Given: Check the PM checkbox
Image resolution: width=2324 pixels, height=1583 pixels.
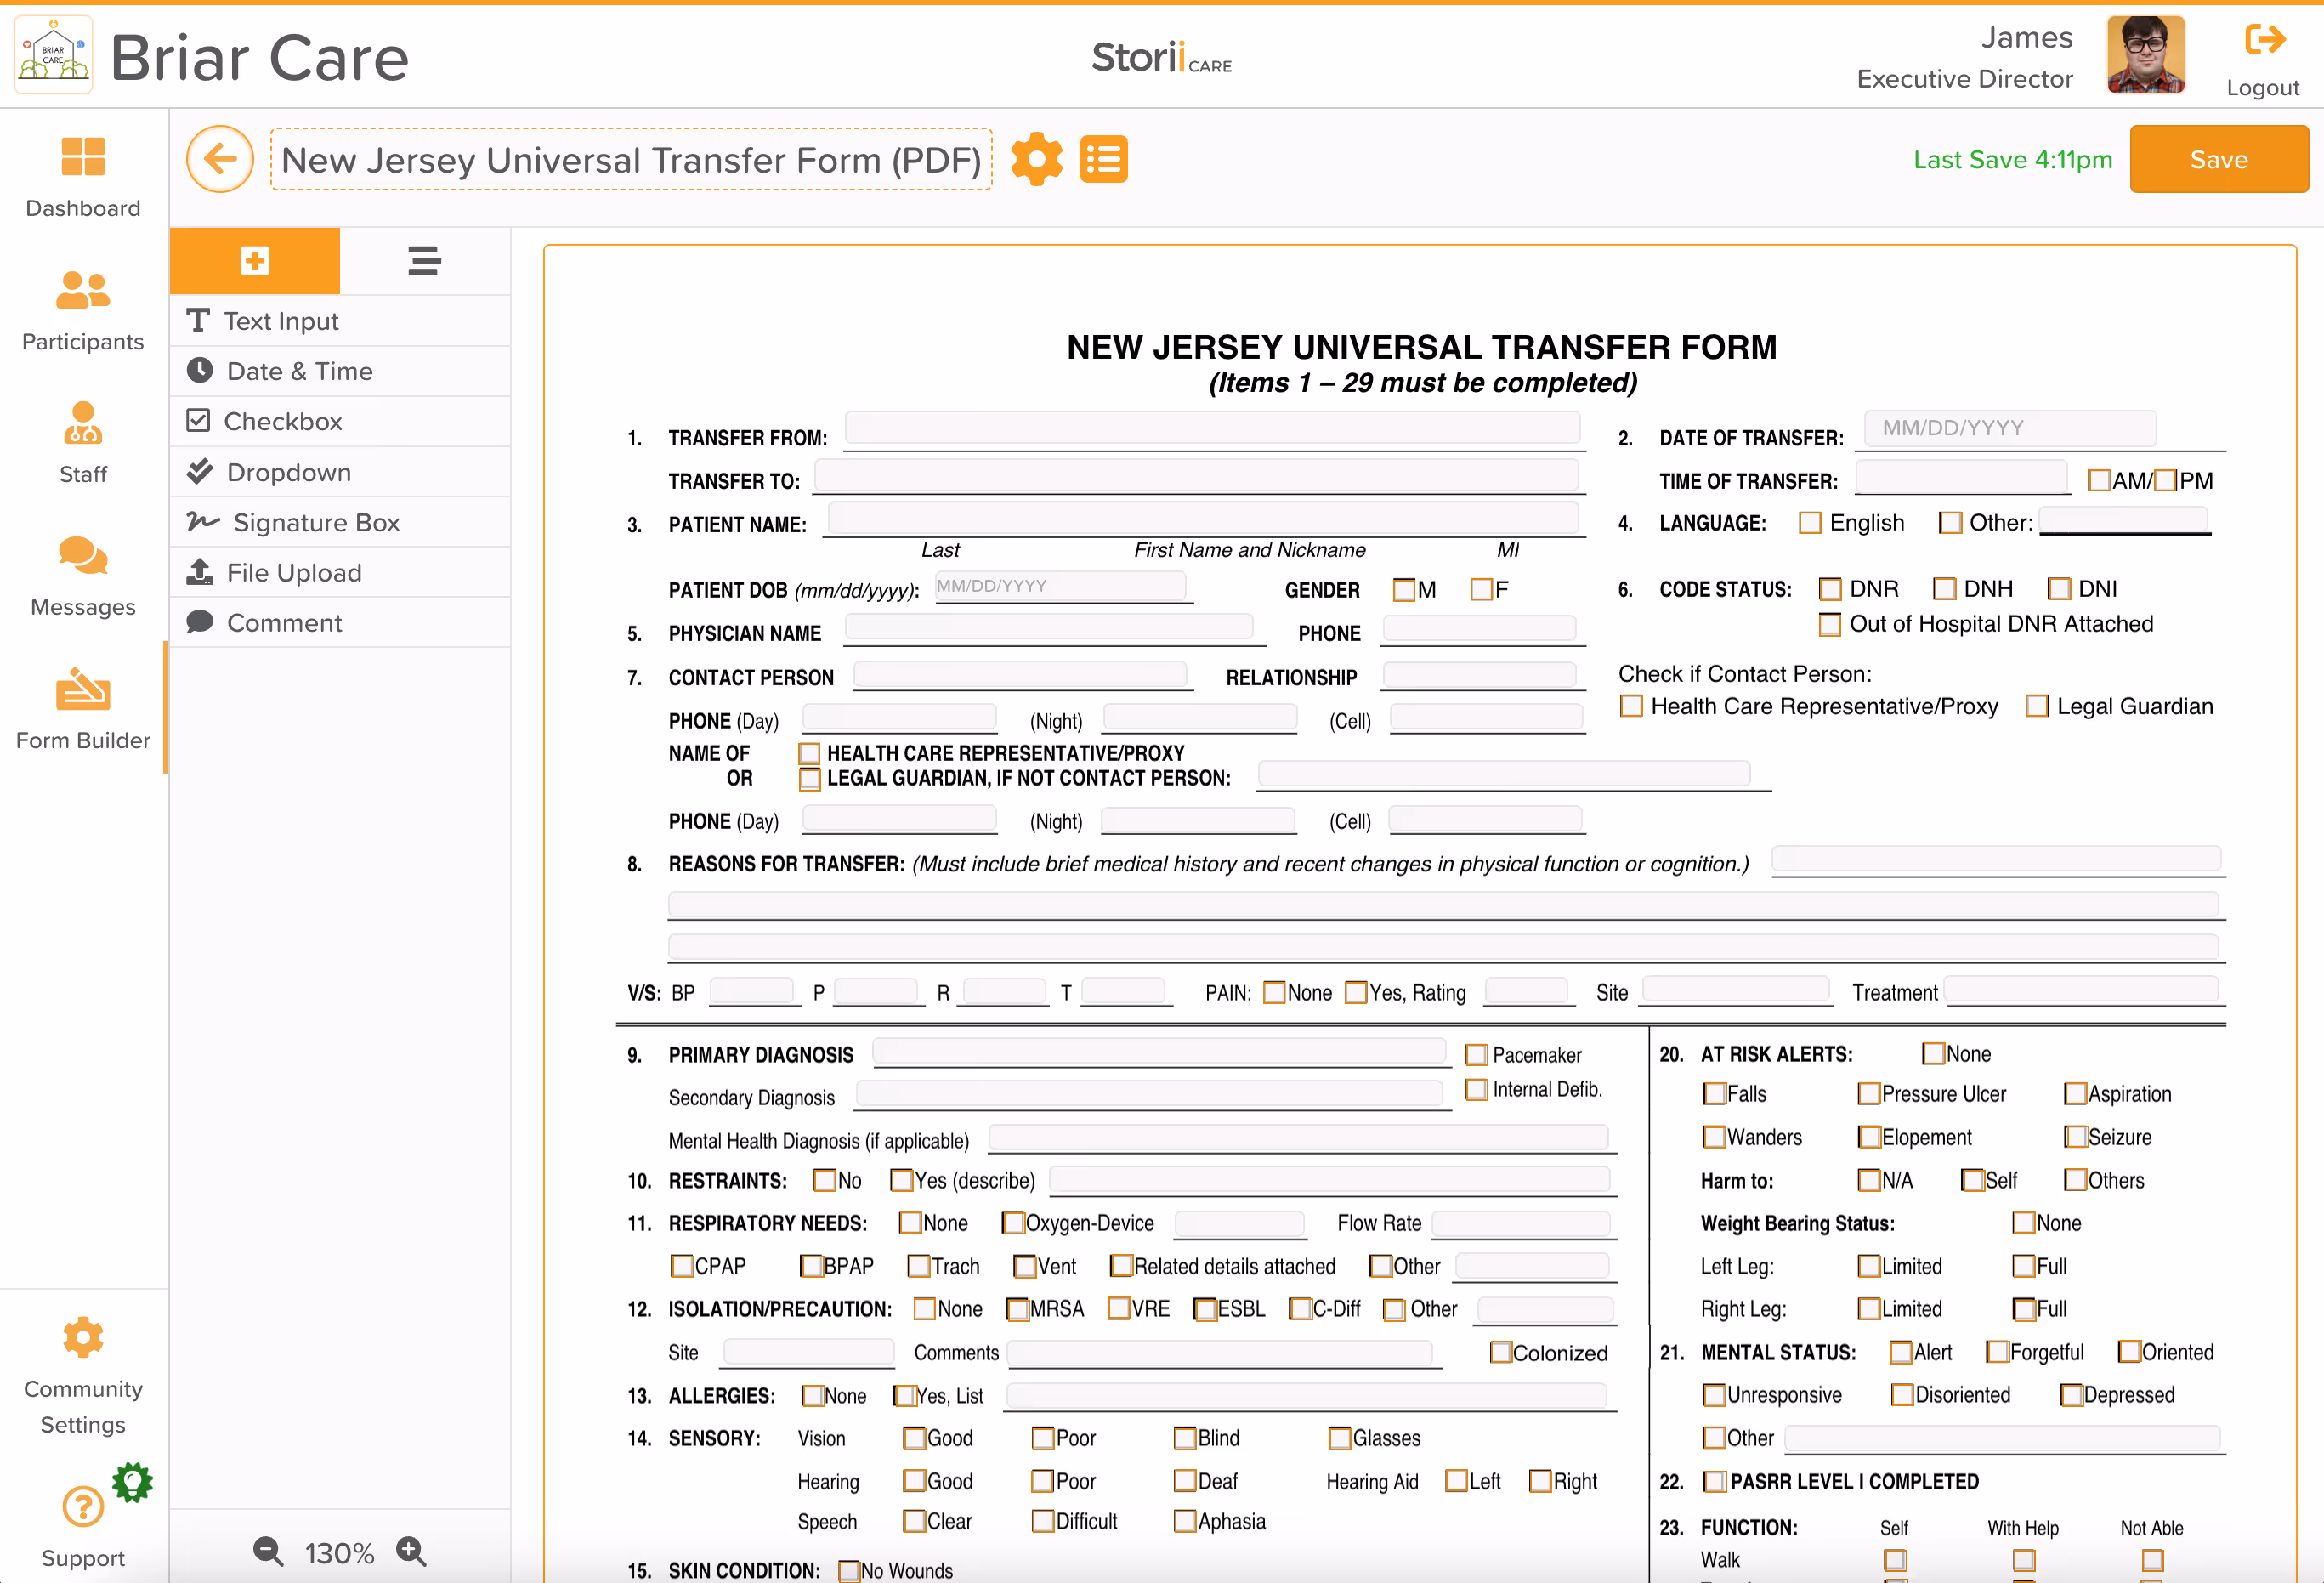Looking at the screenshot, I should 2165,481.
